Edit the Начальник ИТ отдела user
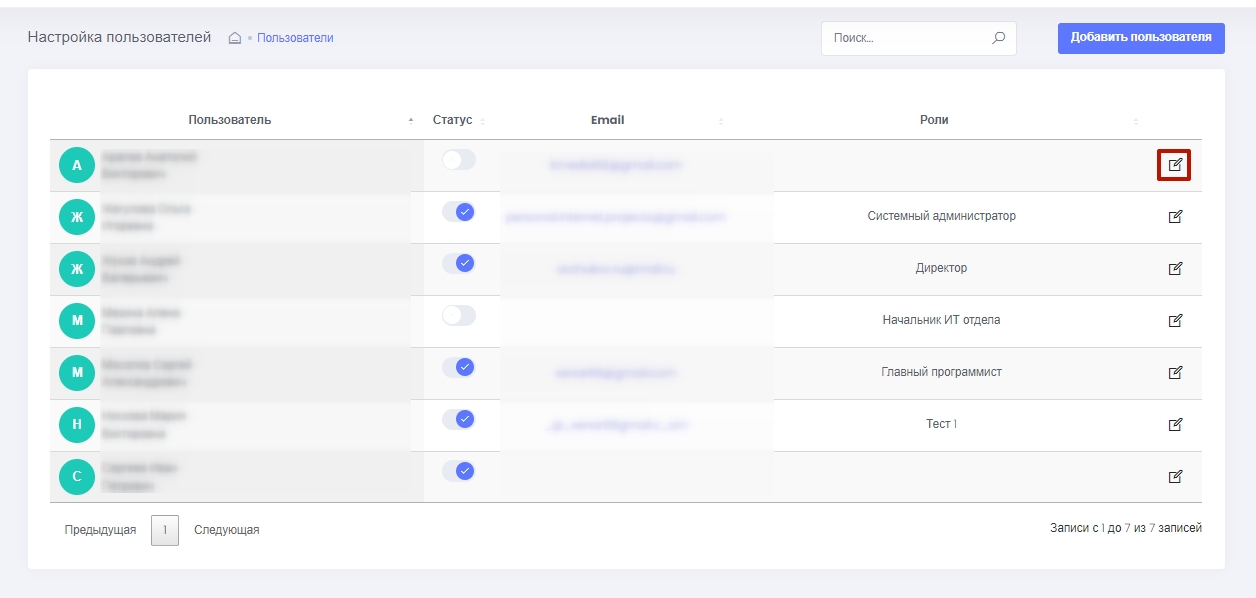This screenshot has width=1256, height=598. pyautogui.click(x=1175, y=320)
